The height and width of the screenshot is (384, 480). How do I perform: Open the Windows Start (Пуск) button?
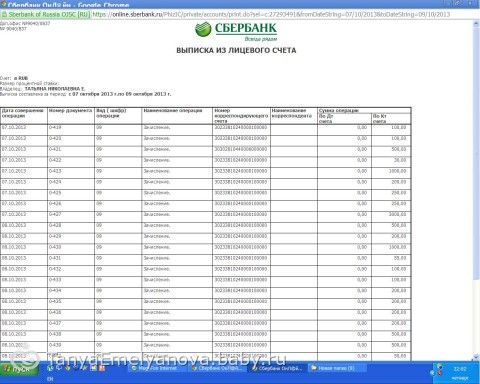pos(19,369)
